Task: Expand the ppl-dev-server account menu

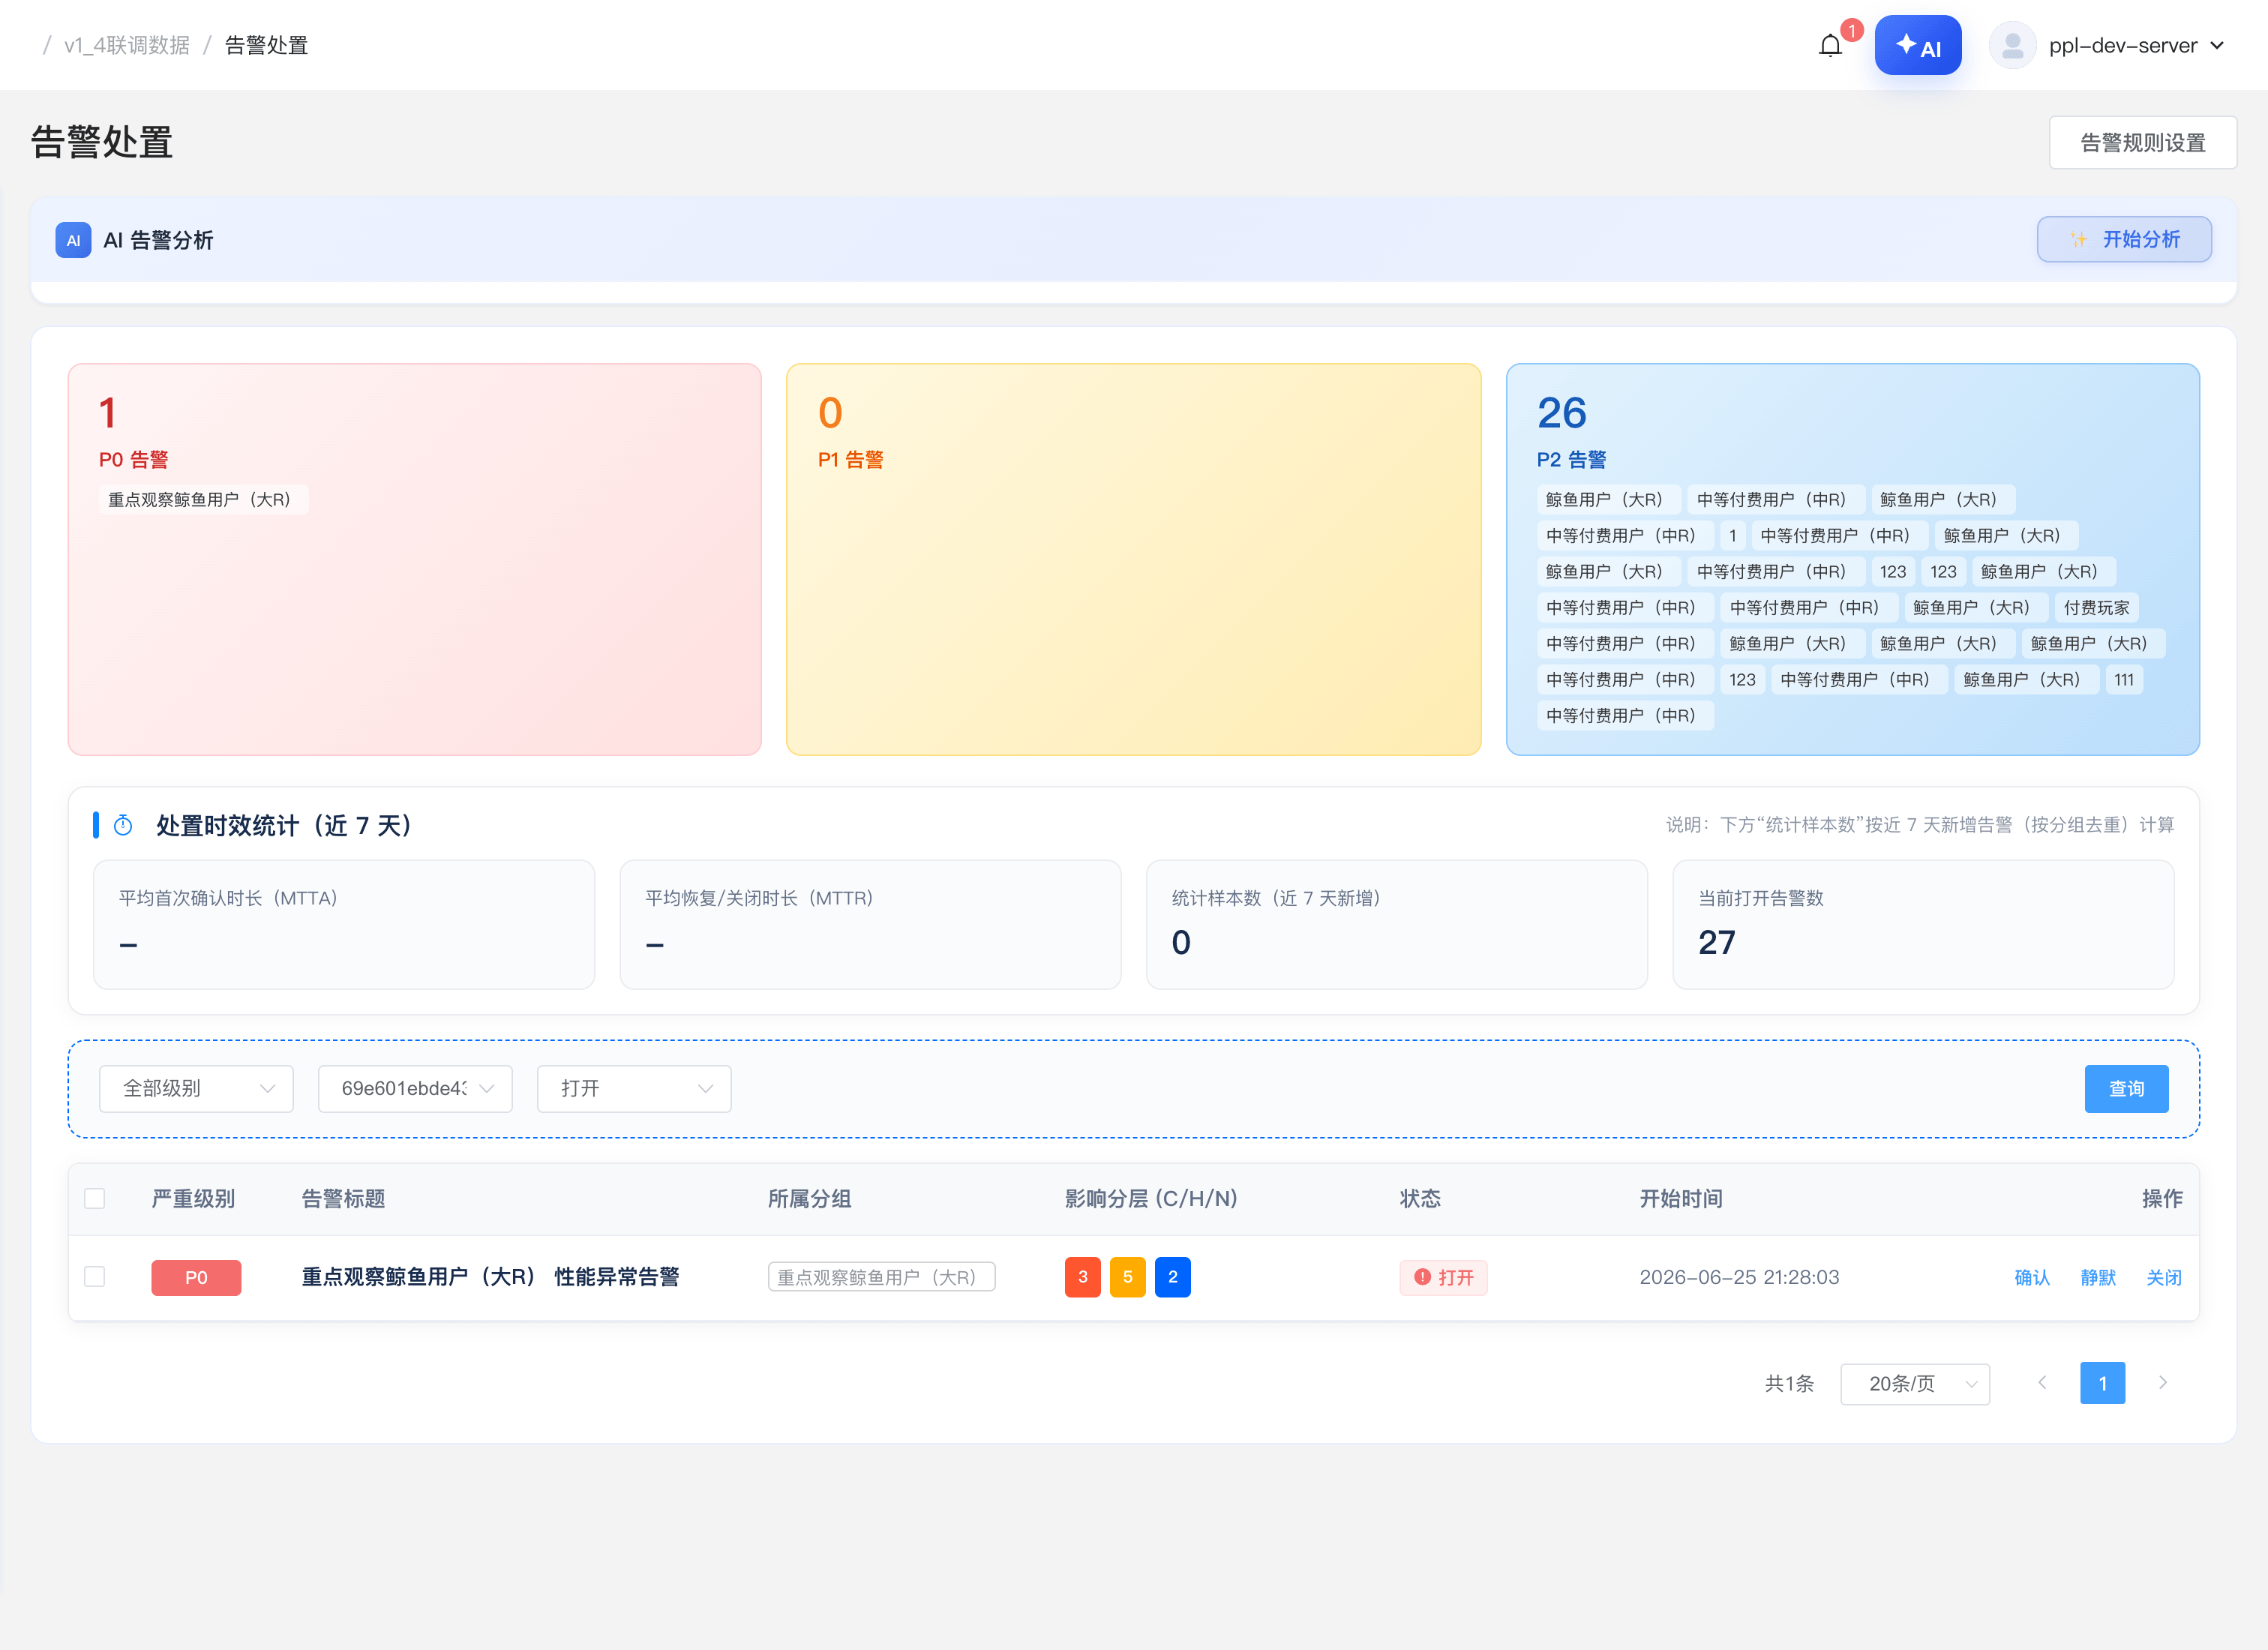Action: [2136, 45]
